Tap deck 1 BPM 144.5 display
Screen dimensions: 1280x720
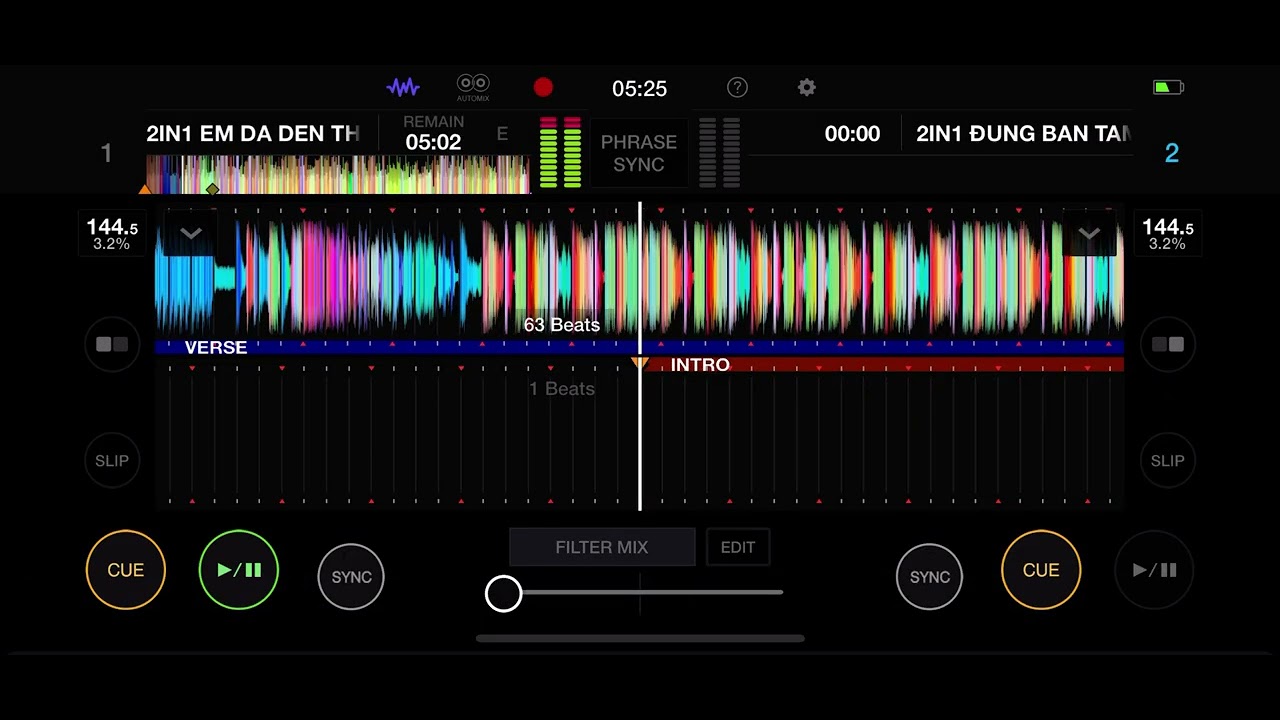coord(112,234)
